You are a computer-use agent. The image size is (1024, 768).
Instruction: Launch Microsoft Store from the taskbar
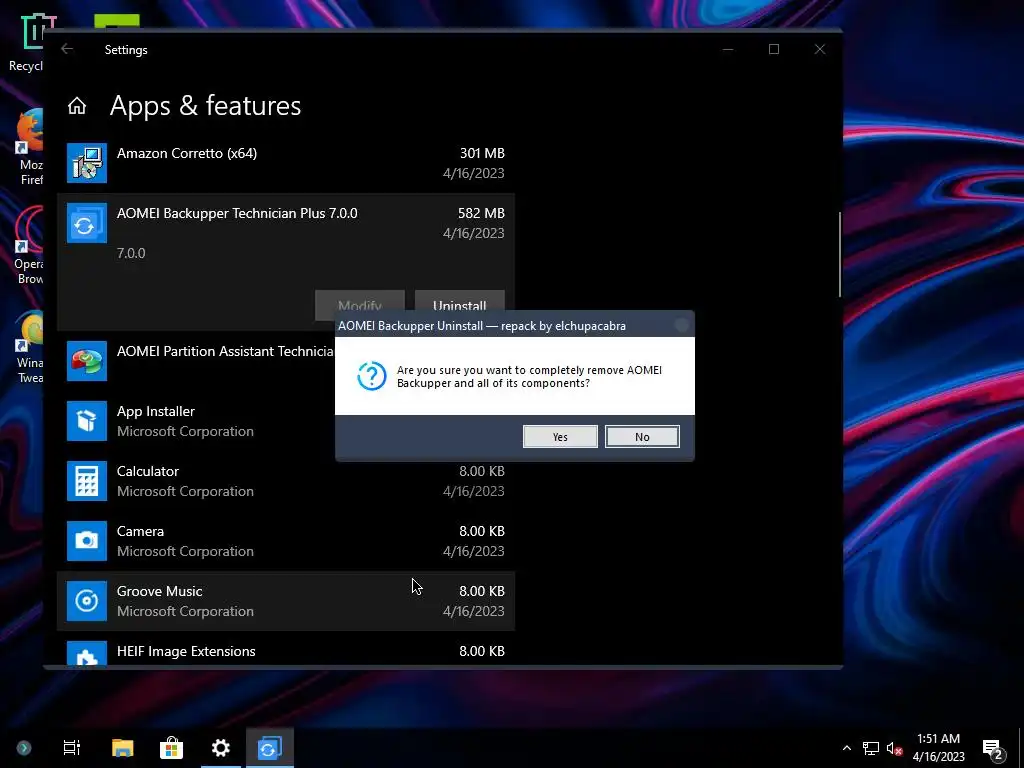[171, 748]
